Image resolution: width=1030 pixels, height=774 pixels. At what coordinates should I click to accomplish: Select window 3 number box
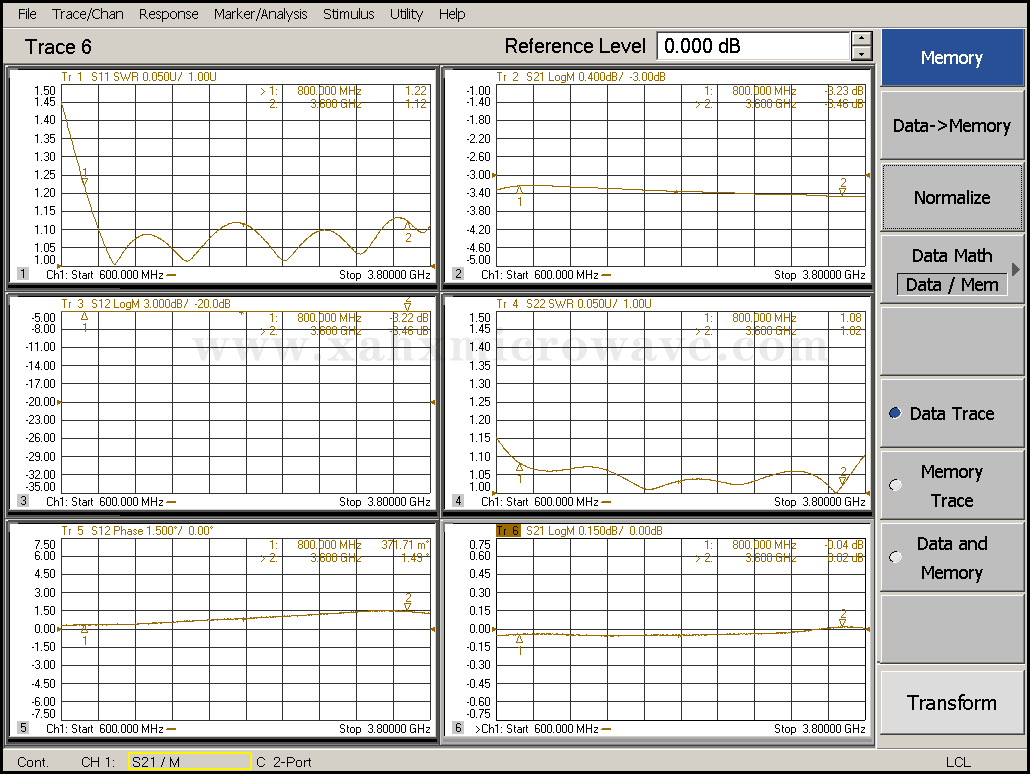coord(23,501)
